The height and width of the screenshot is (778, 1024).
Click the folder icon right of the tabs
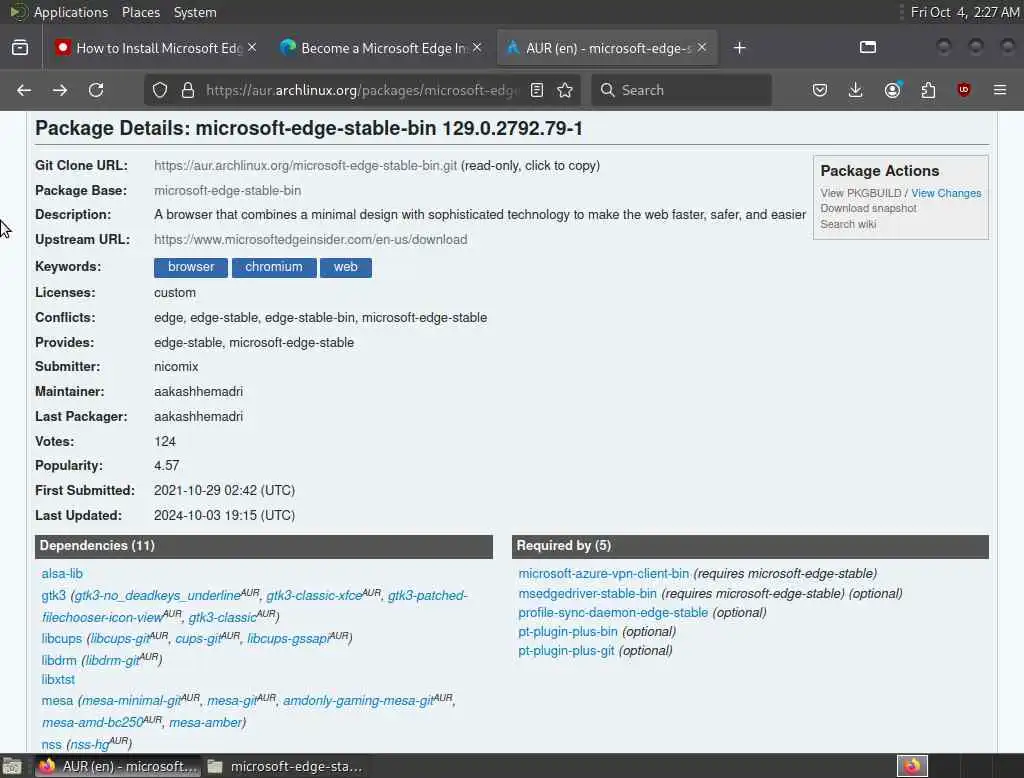(x=868, y=47)
